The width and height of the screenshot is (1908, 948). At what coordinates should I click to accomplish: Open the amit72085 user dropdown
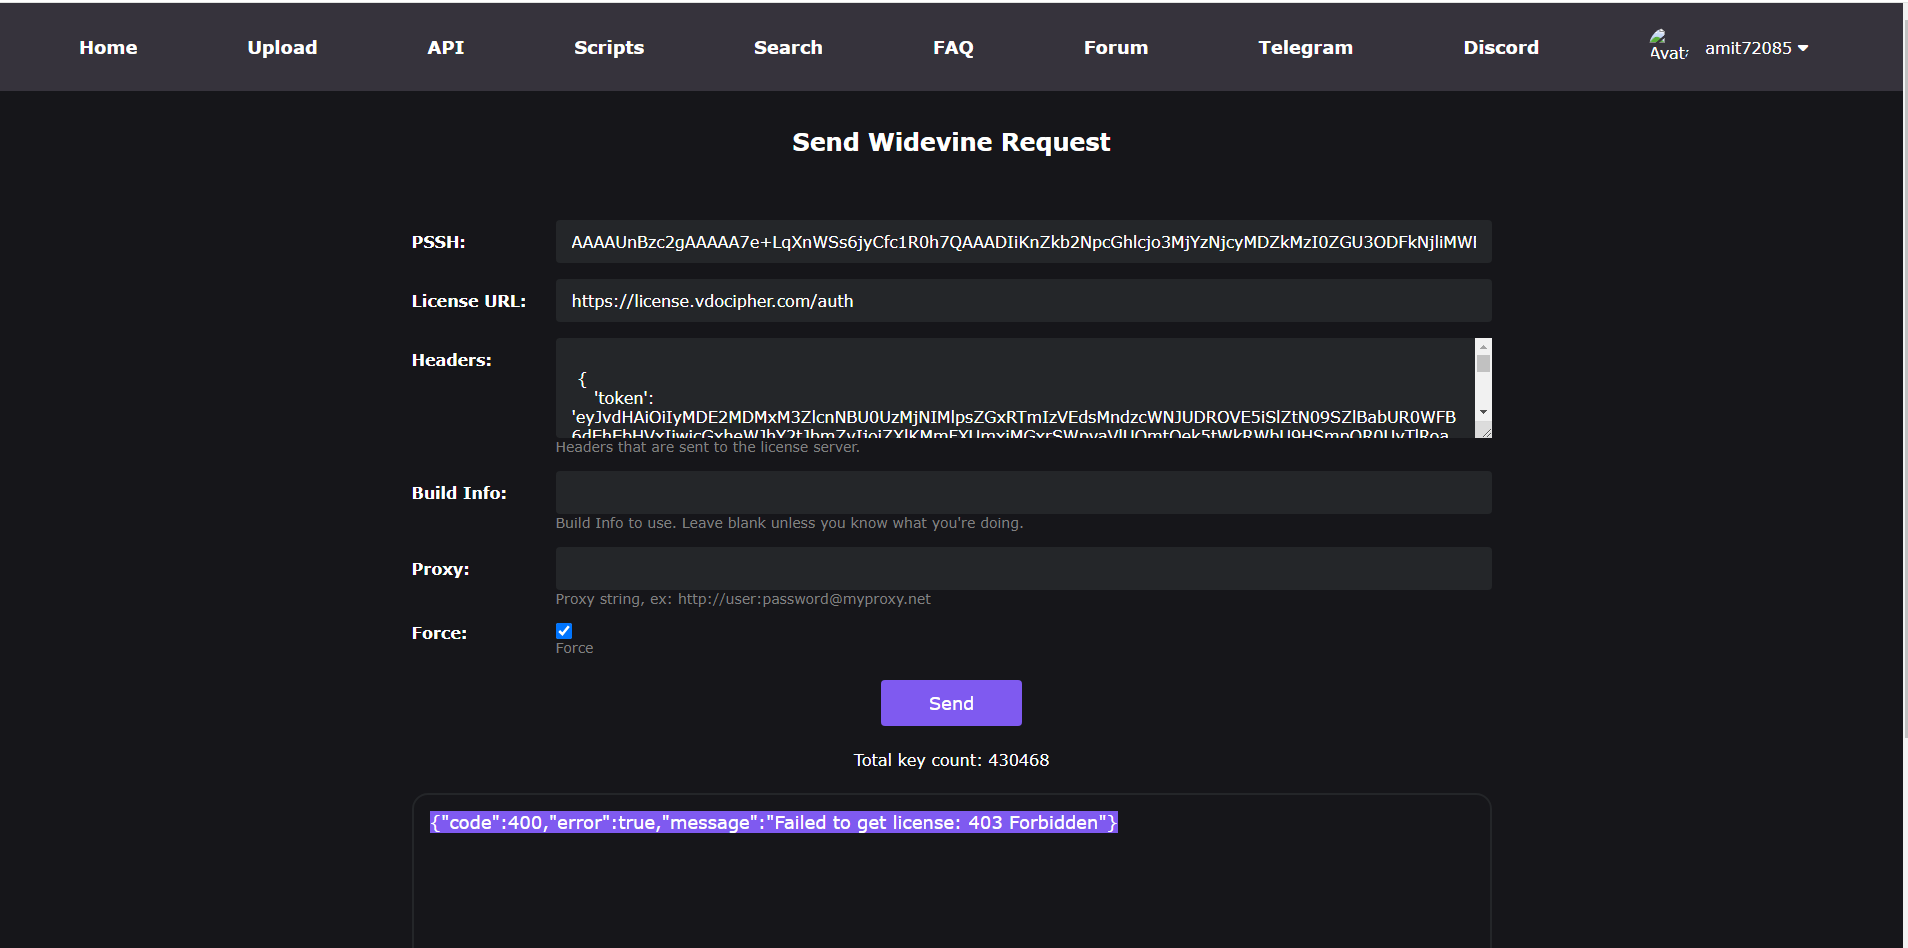click(x=1756, y=48)
